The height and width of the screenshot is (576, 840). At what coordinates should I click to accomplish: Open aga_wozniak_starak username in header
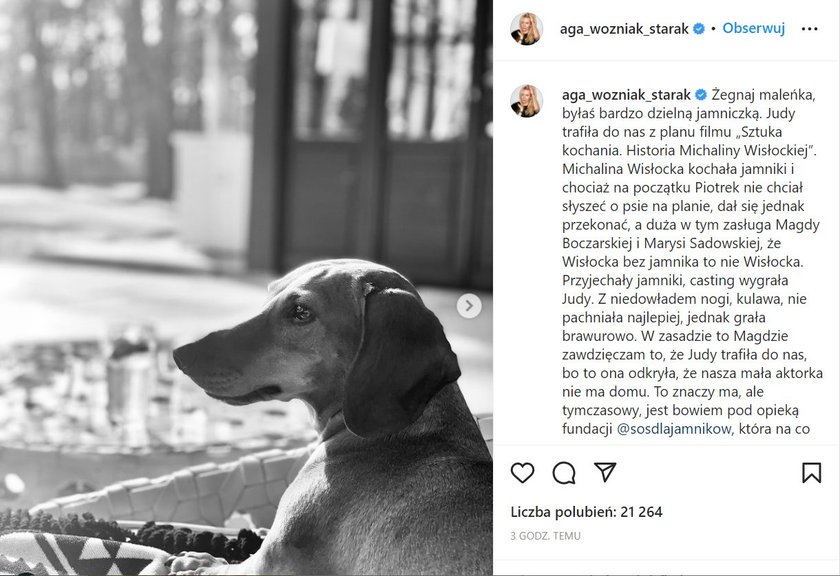tap(624, 29)
